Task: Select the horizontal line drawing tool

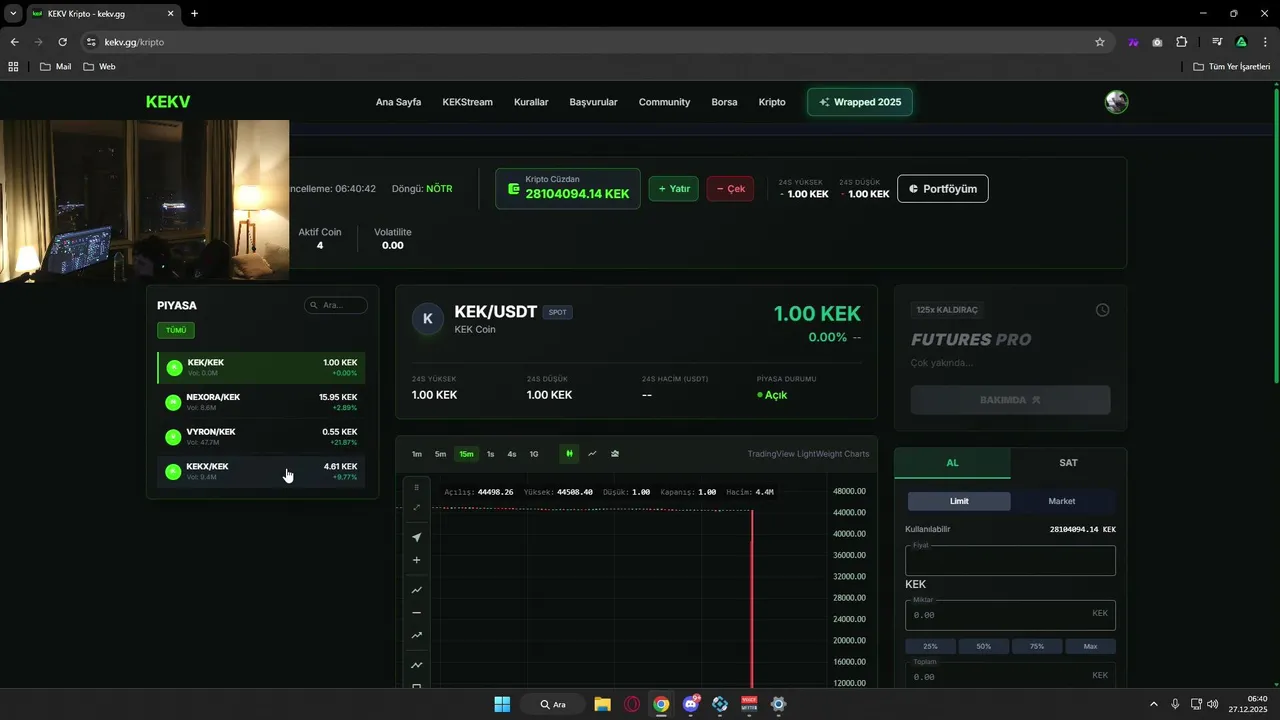Action: (x=417, y=612)
